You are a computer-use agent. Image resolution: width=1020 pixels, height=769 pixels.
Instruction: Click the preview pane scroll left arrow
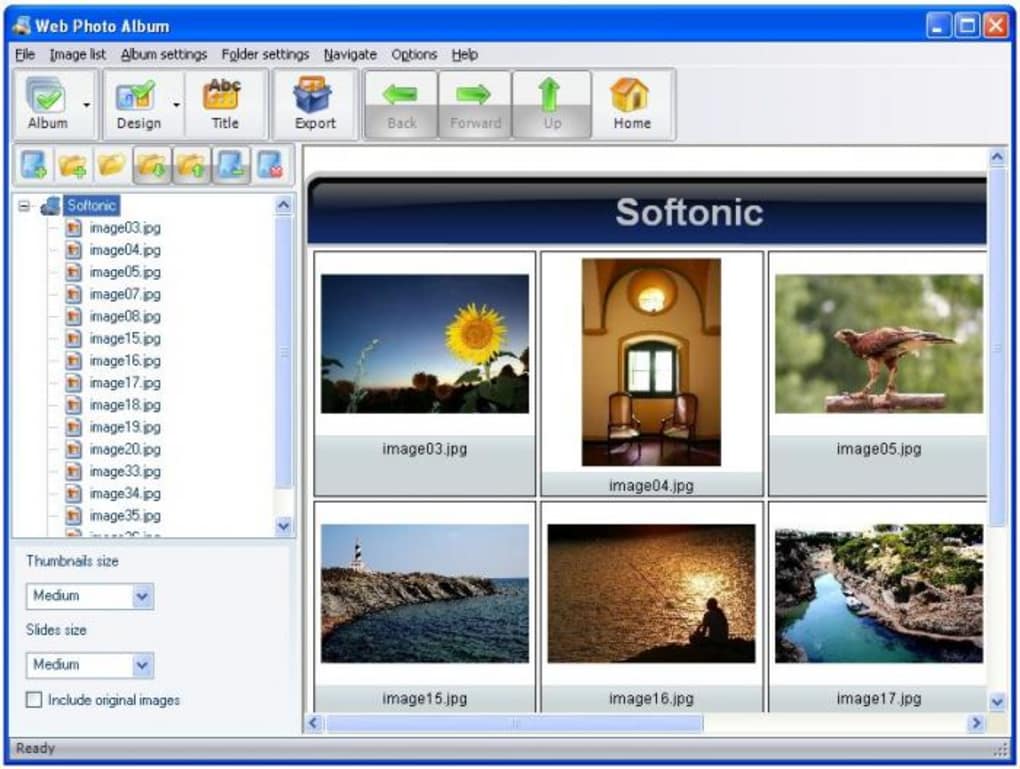pyautogui.click(x=314, y=723)
